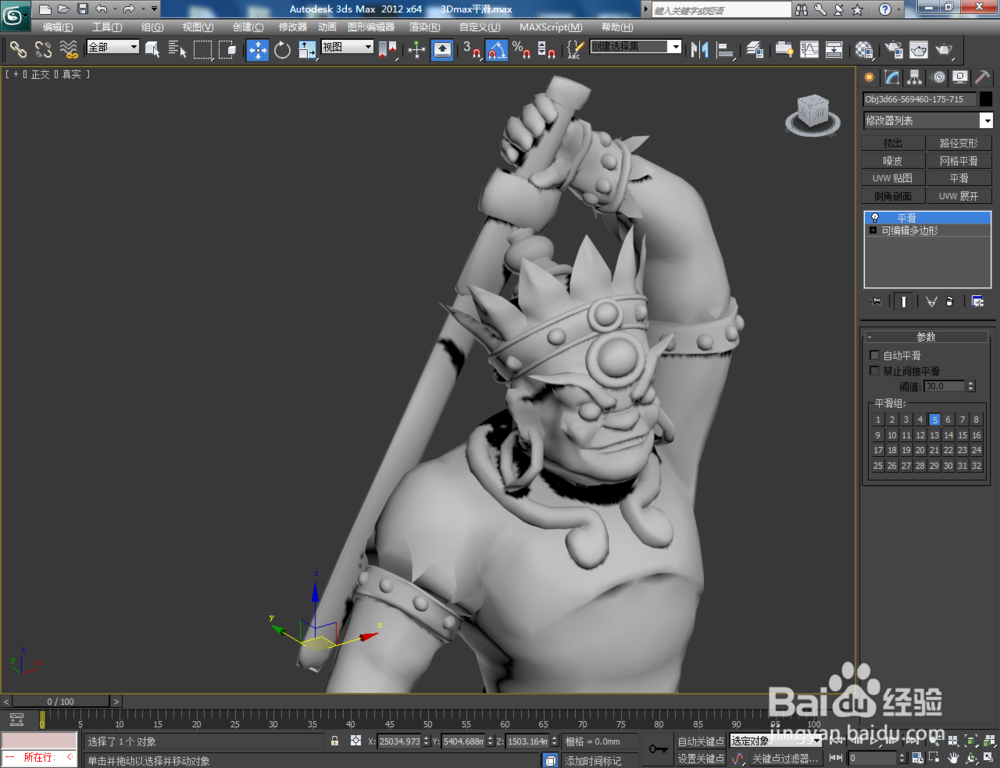Toggle the Percent Snap button
1000x768 pixels.
coord(521,50)
